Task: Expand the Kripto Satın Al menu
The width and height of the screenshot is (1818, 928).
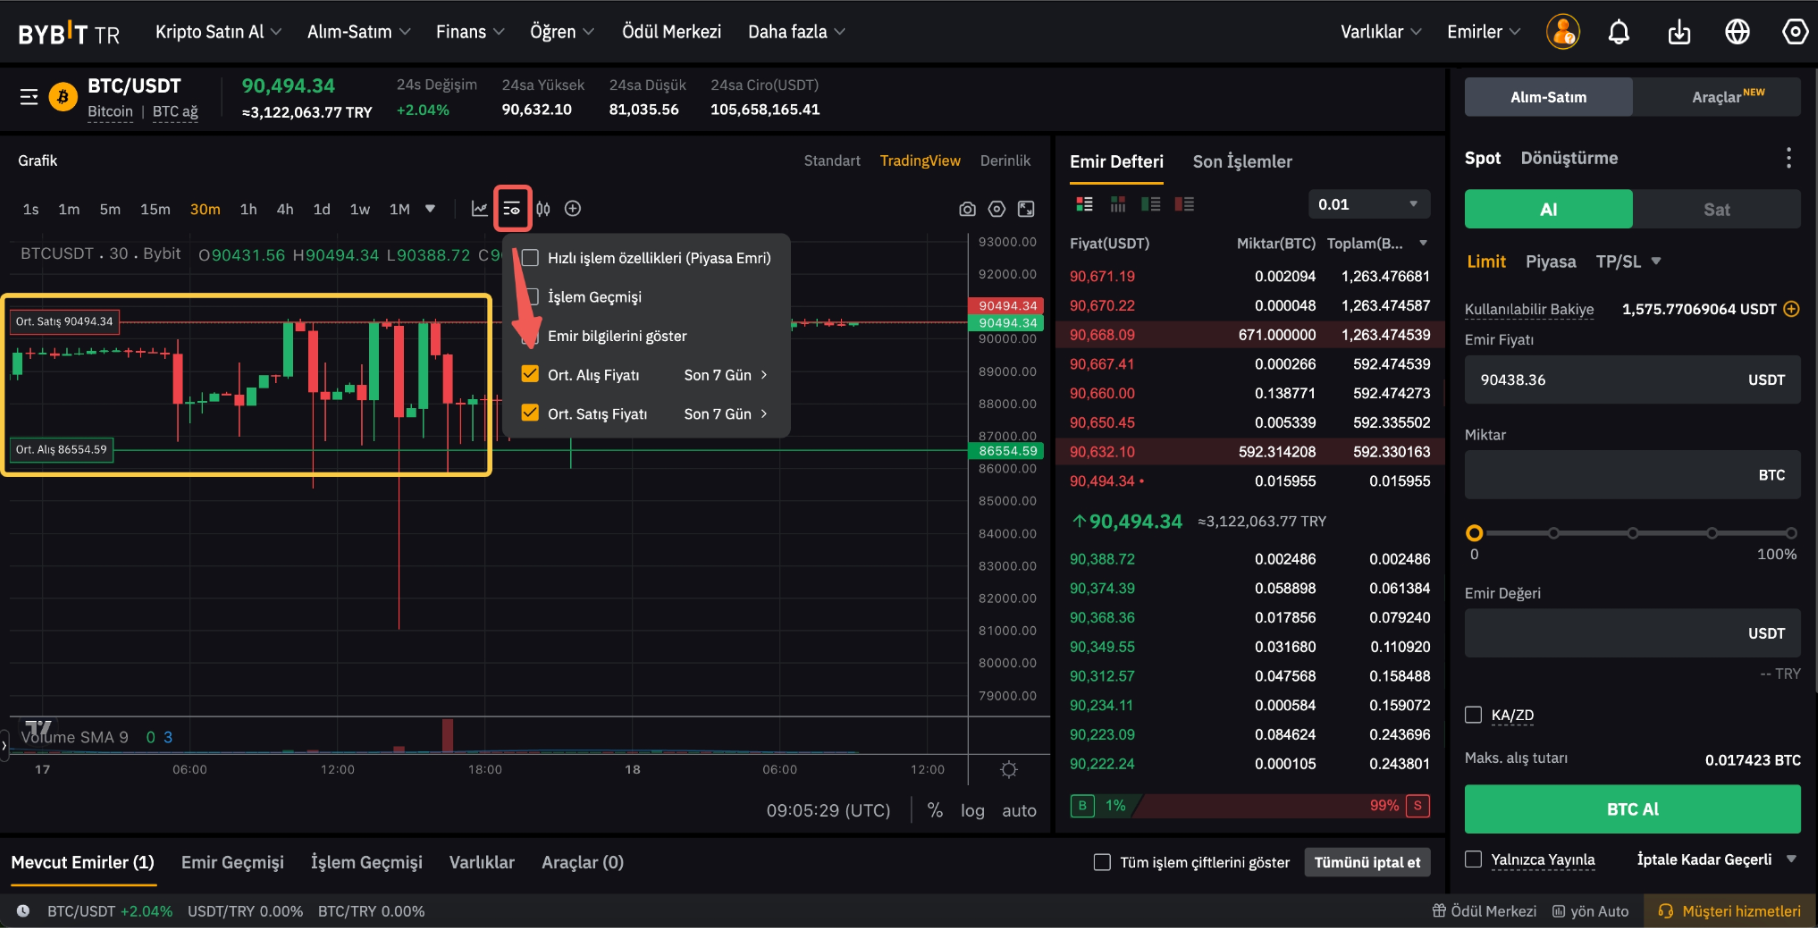Action: [x=218, y=32]
